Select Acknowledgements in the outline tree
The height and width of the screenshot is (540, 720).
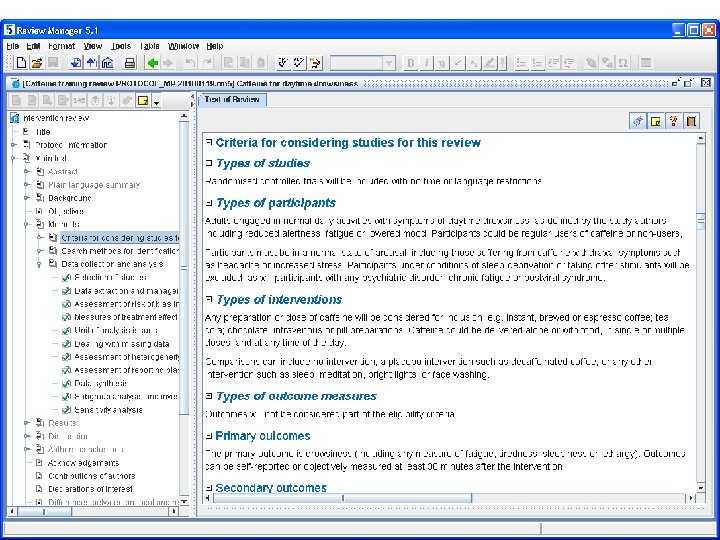tap(83, 463)
